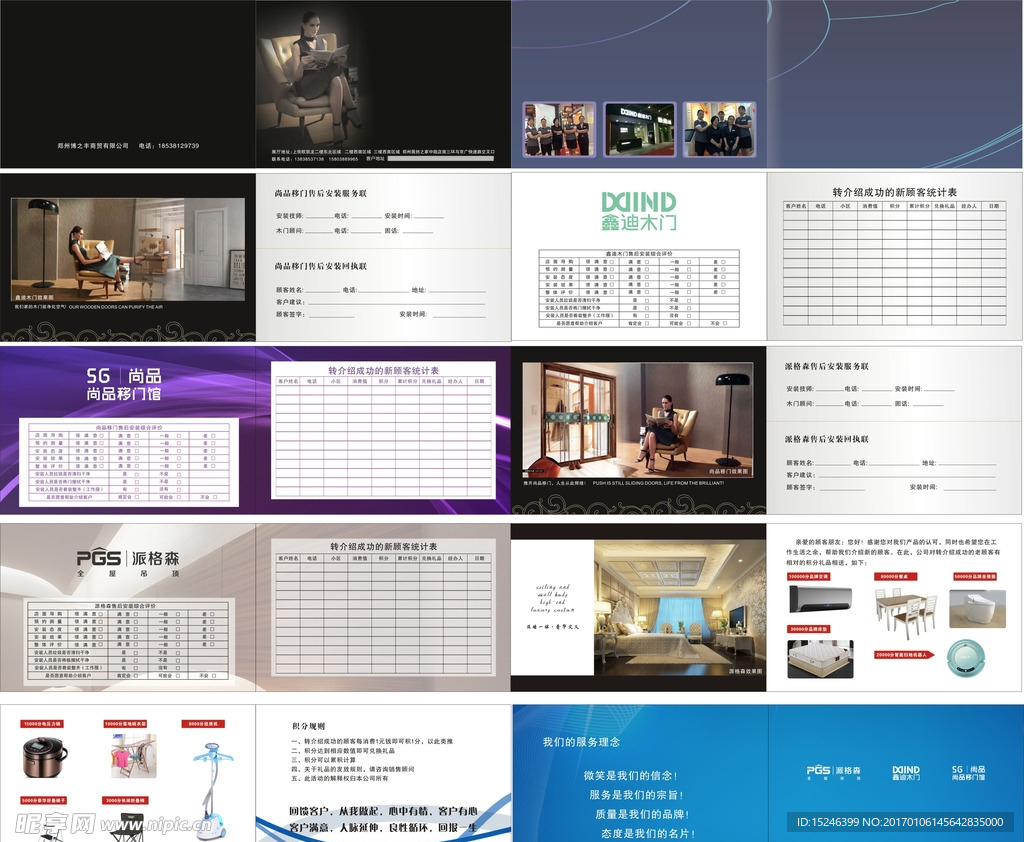Check 不会 in the 鑫迪木门 evaluation table
Image resolution: width=1024 pixels, height=842 pixels.
pyautogui.click(x=724, y=323)
